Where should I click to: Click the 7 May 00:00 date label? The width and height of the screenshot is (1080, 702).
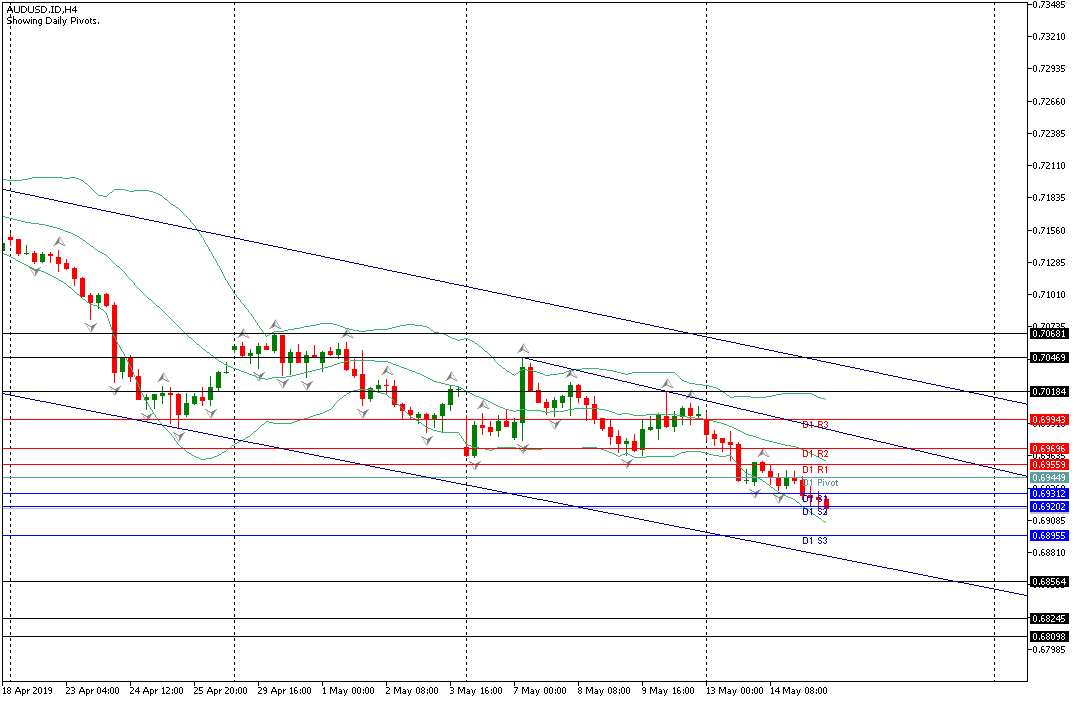pyautogui.click(x=540, y=690)
